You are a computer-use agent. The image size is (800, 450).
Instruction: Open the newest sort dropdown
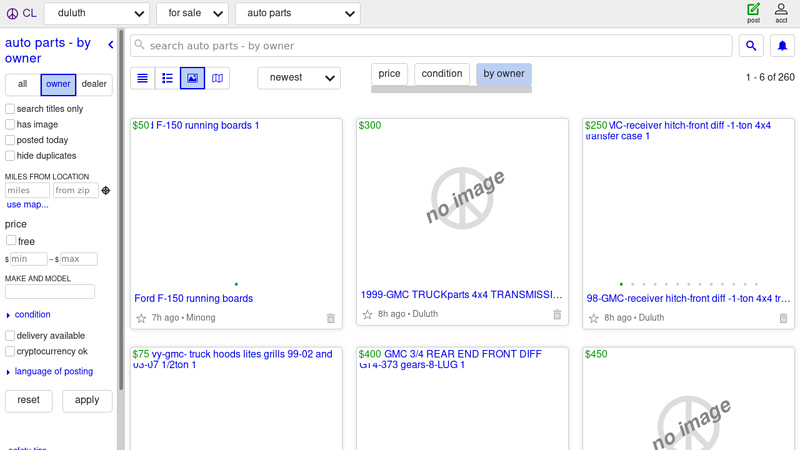[x=299, y=78]
